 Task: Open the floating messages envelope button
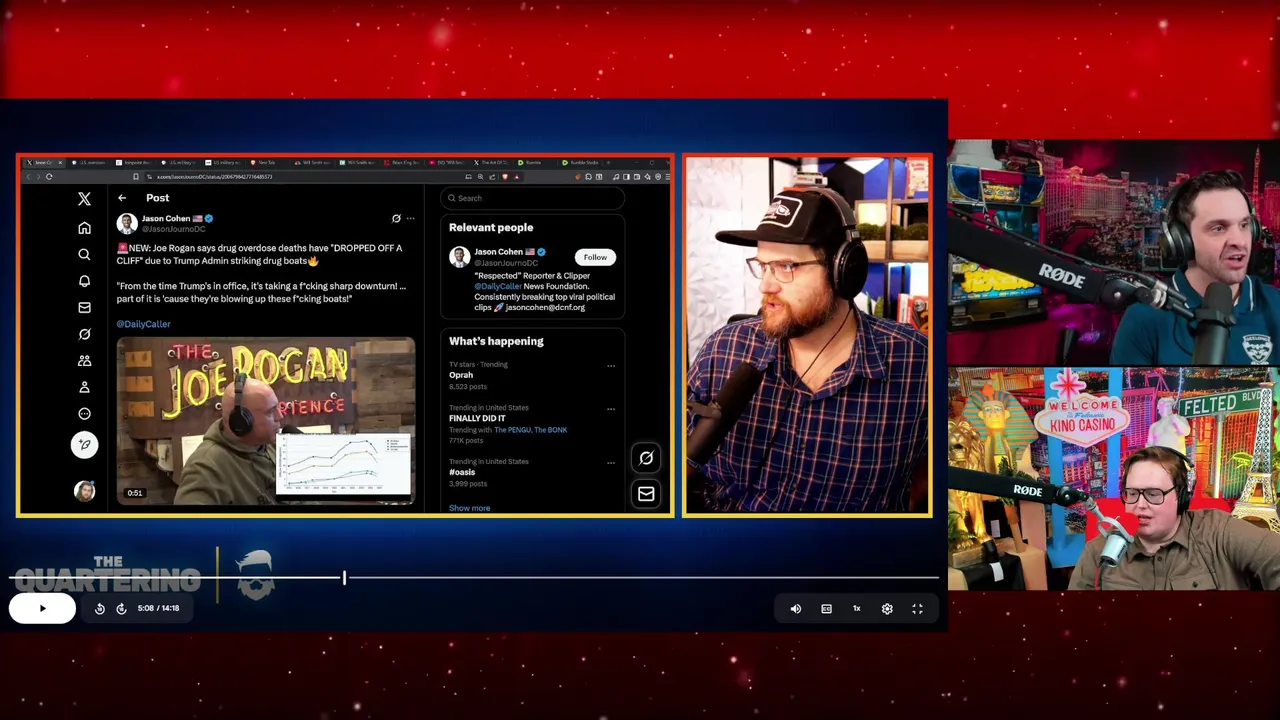[x=646, y=494]
